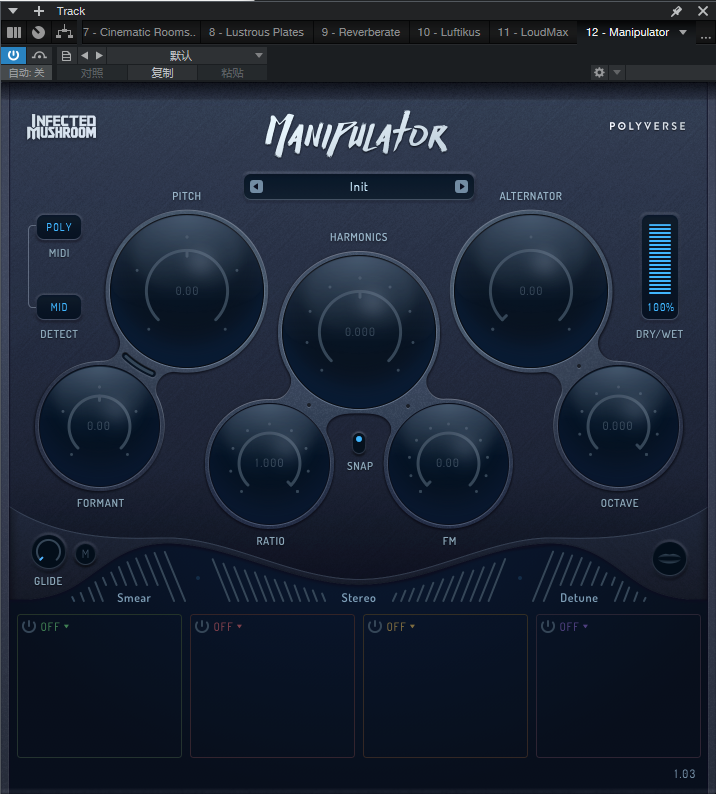Expand the arrow beside the gear icon

617,72
